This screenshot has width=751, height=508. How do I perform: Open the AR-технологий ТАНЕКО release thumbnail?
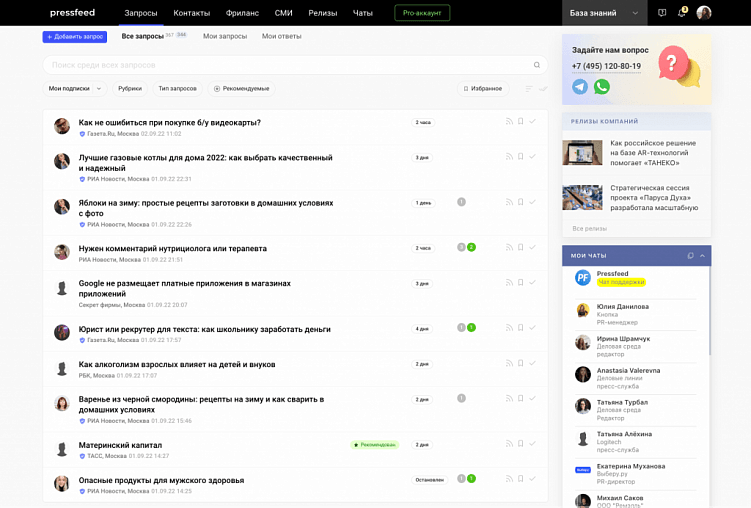tap(582, 152)
